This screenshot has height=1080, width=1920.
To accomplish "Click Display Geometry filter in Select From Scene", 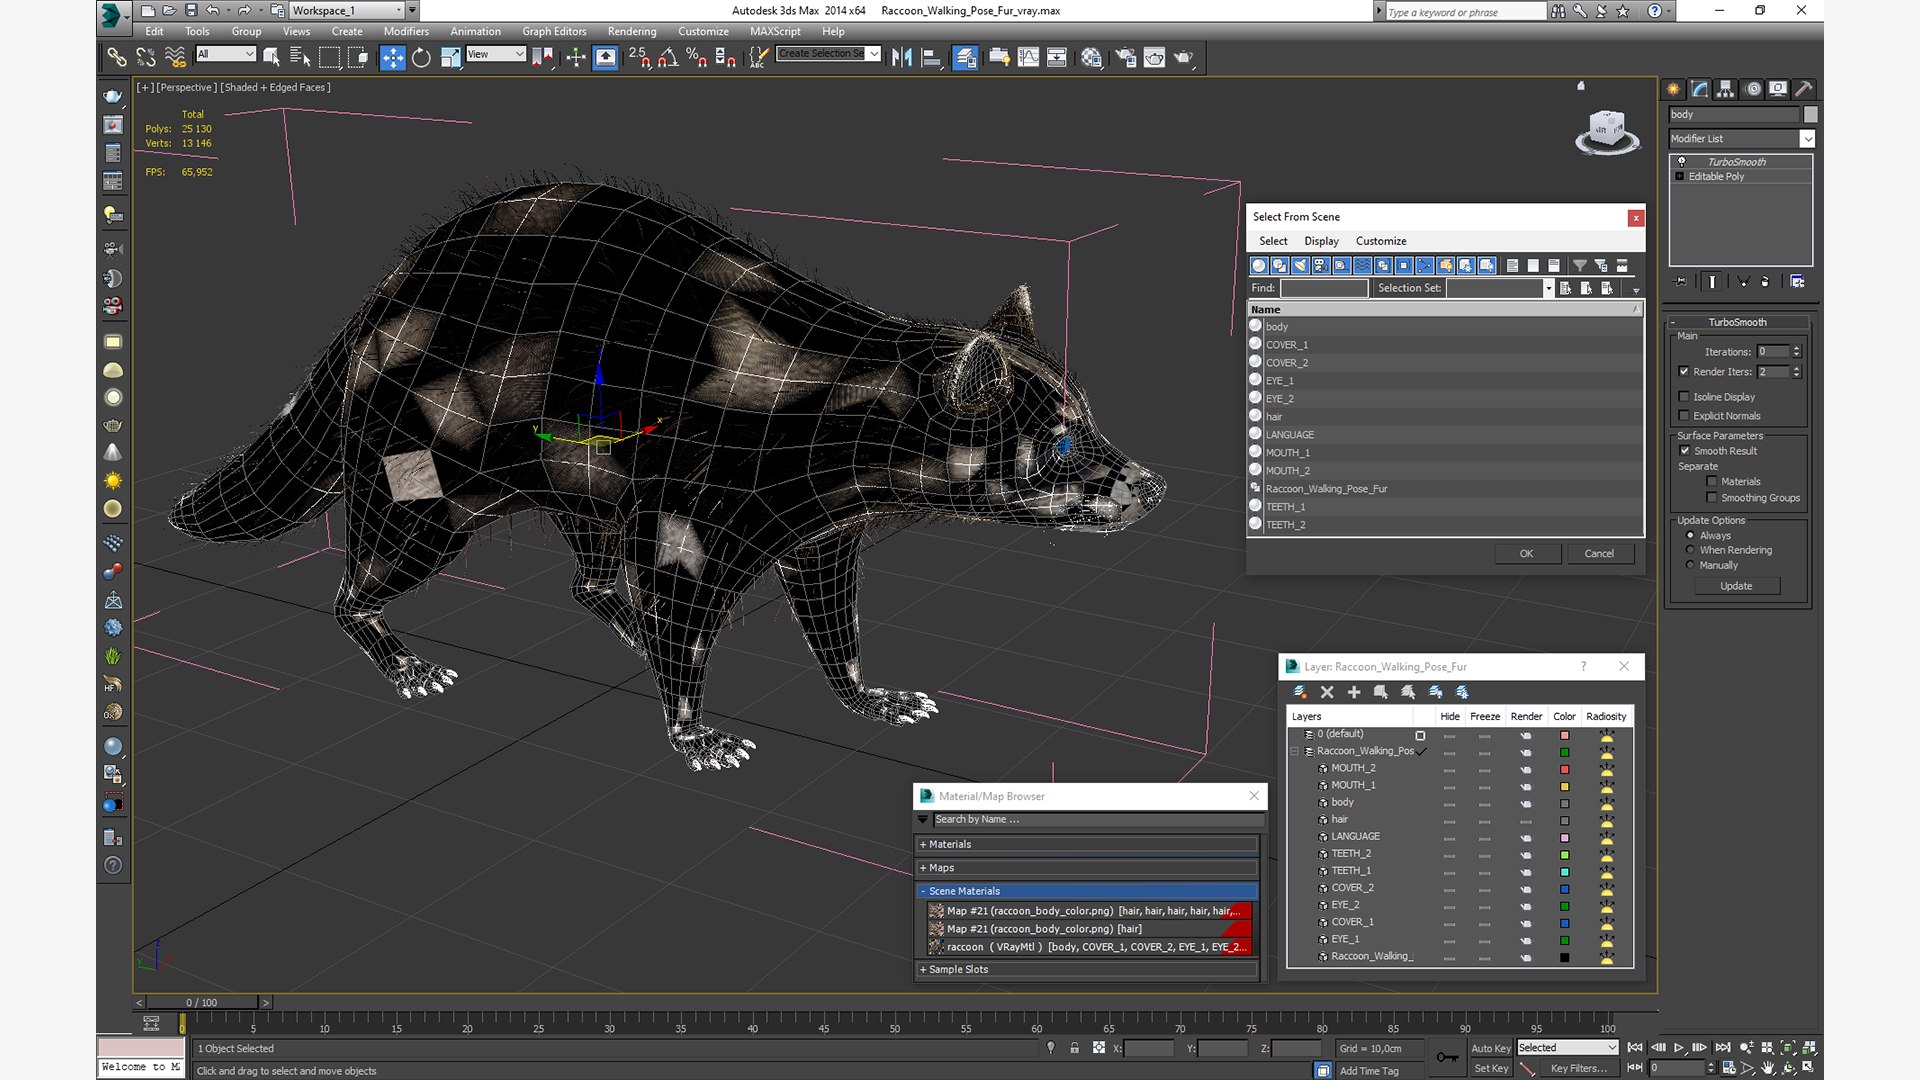I will point(1259,265).
